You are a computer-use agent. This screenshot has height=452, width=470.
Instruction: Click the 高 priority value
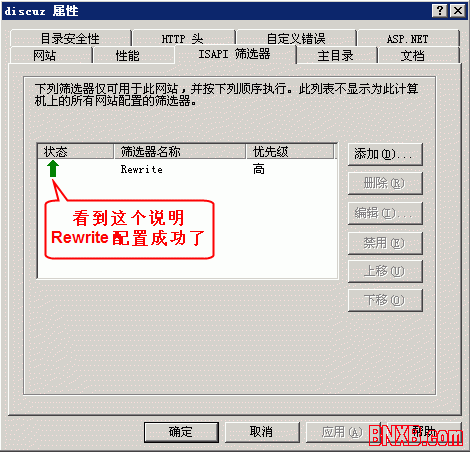click(259, 169)
